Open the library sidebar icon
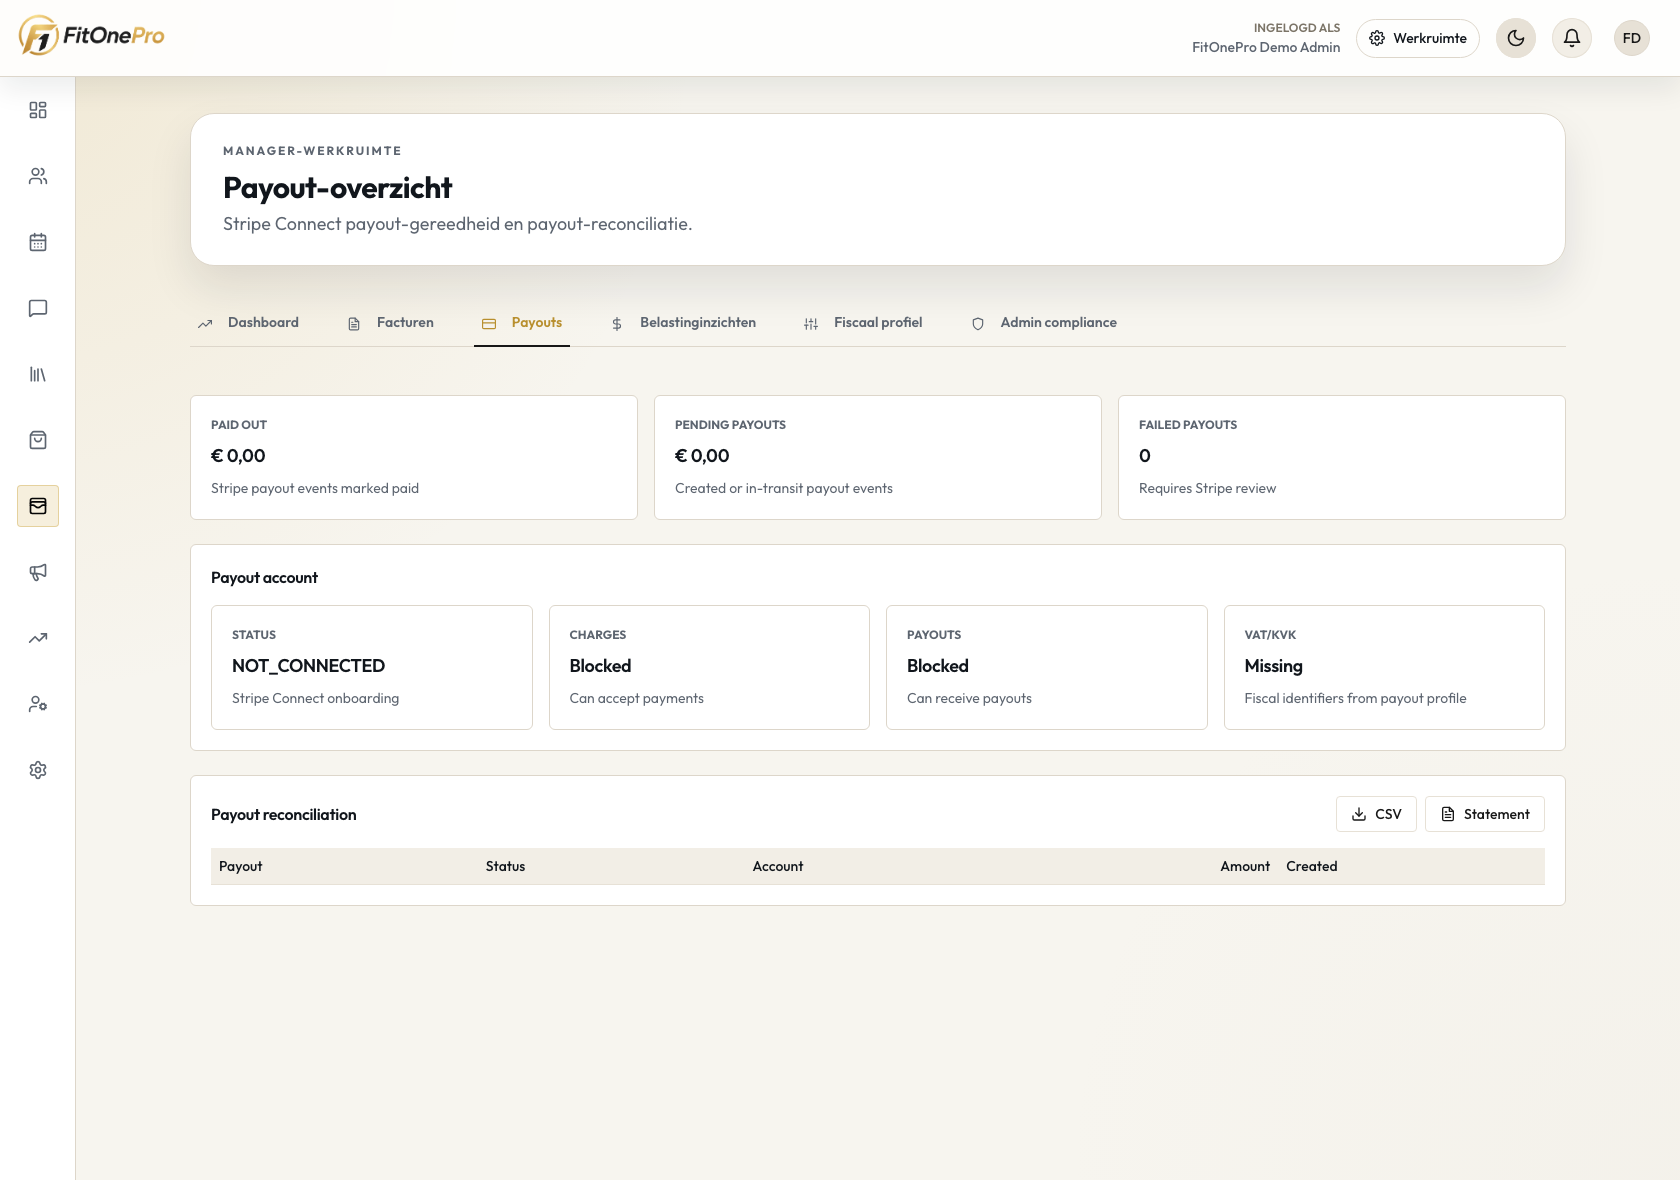This screenshot has width=1680, height=1180. click(x=38, y=374)
